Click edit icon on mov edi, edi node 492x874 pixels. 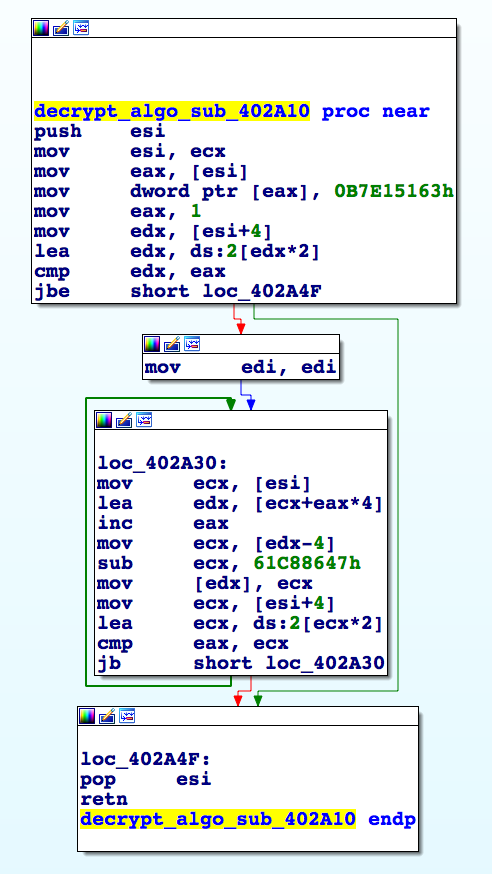pyautogui.click(x=172, y=344)
